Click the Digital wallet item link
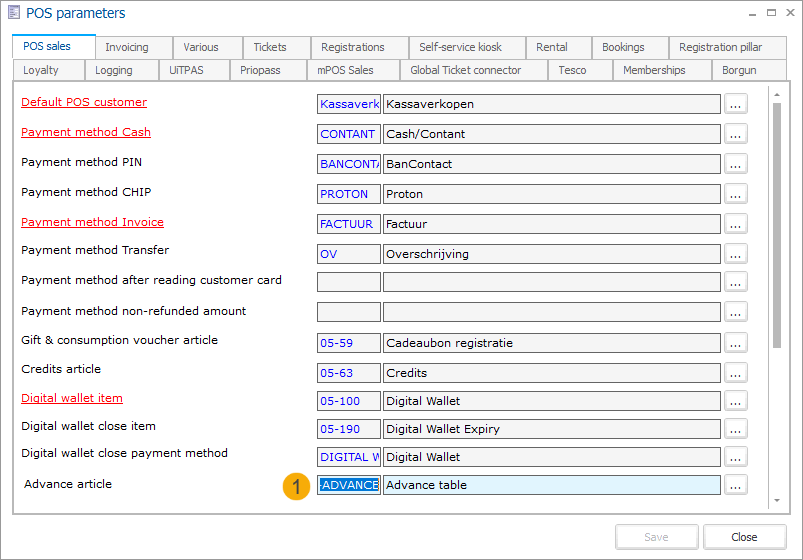Screen dimensions: 803x560 click(72, 398)
